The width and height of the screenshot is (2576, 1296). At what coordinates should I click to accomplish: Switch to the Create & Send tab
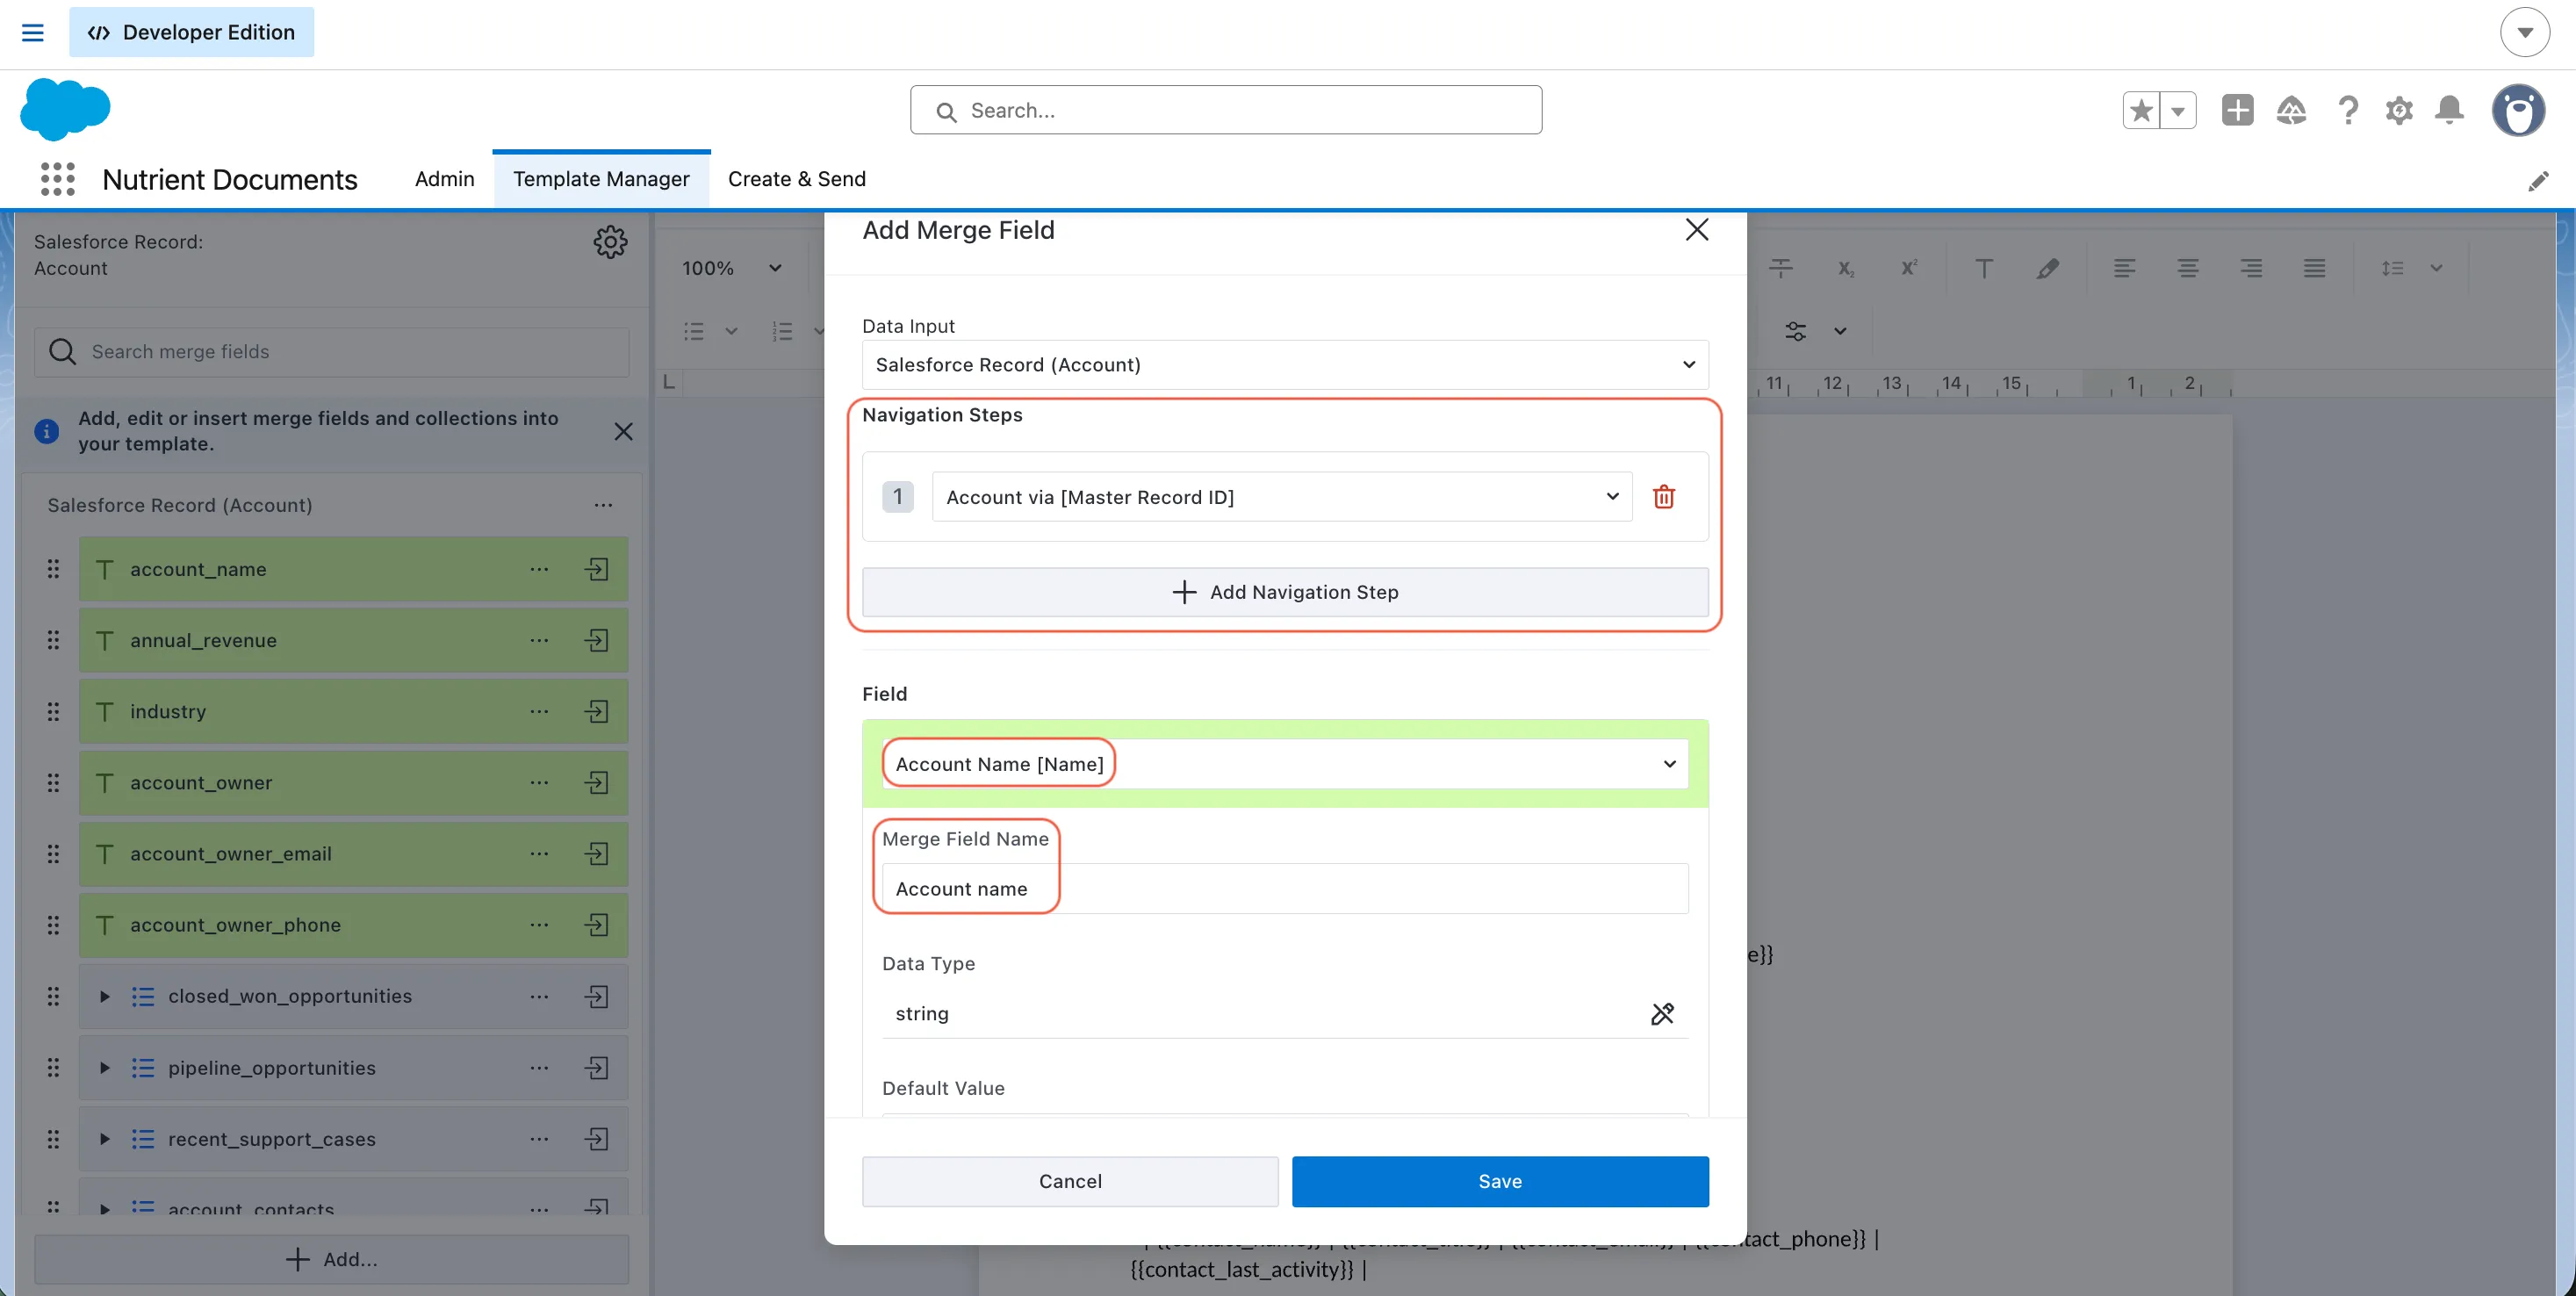[x=796, y=179]
